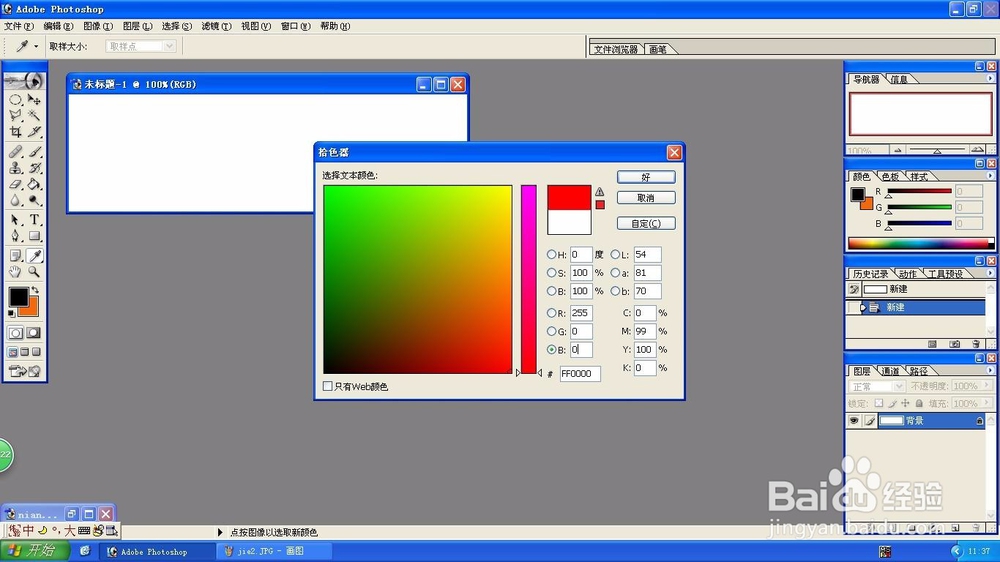The height and width of the screenshot is (562, 1000).
Task: Open the Navigator panel flyout menu arrow
Action: [x=990, y=78]
